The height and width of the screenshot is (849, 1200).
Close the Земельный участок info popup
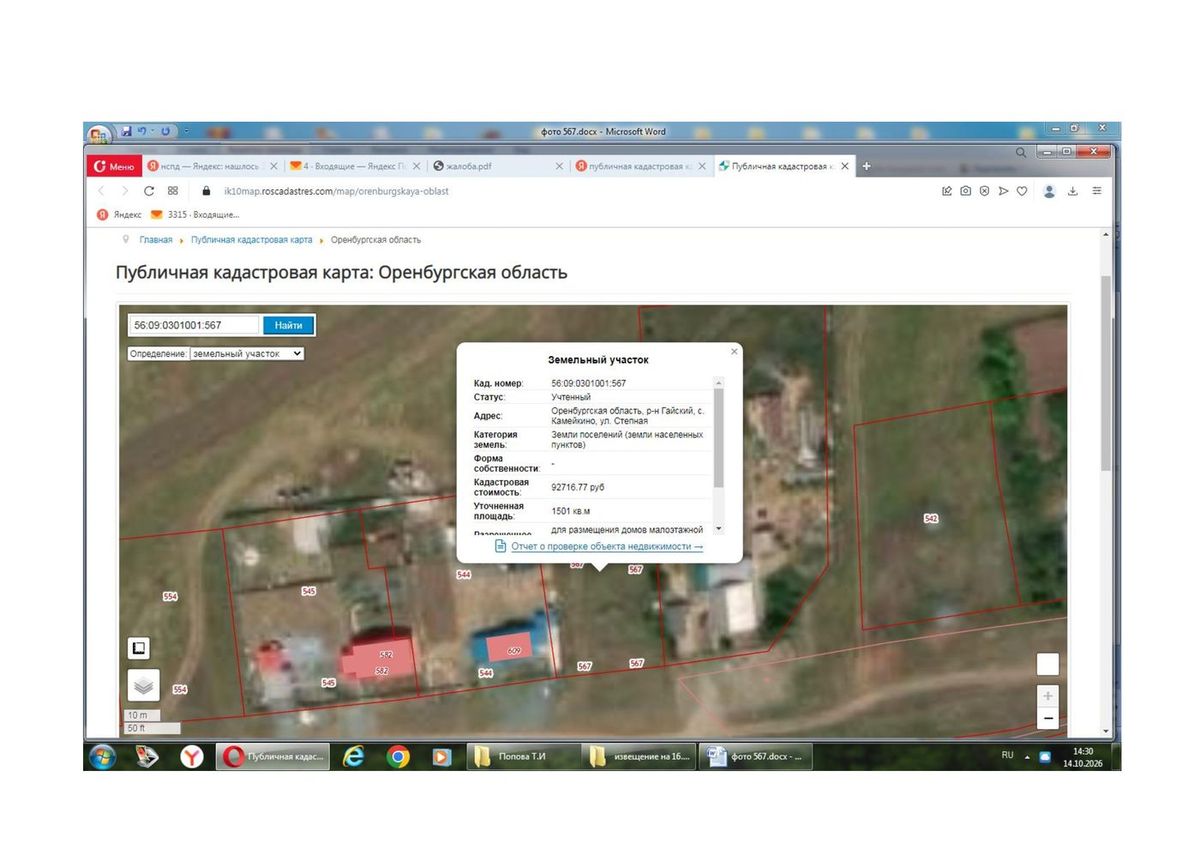coord(735,351)
